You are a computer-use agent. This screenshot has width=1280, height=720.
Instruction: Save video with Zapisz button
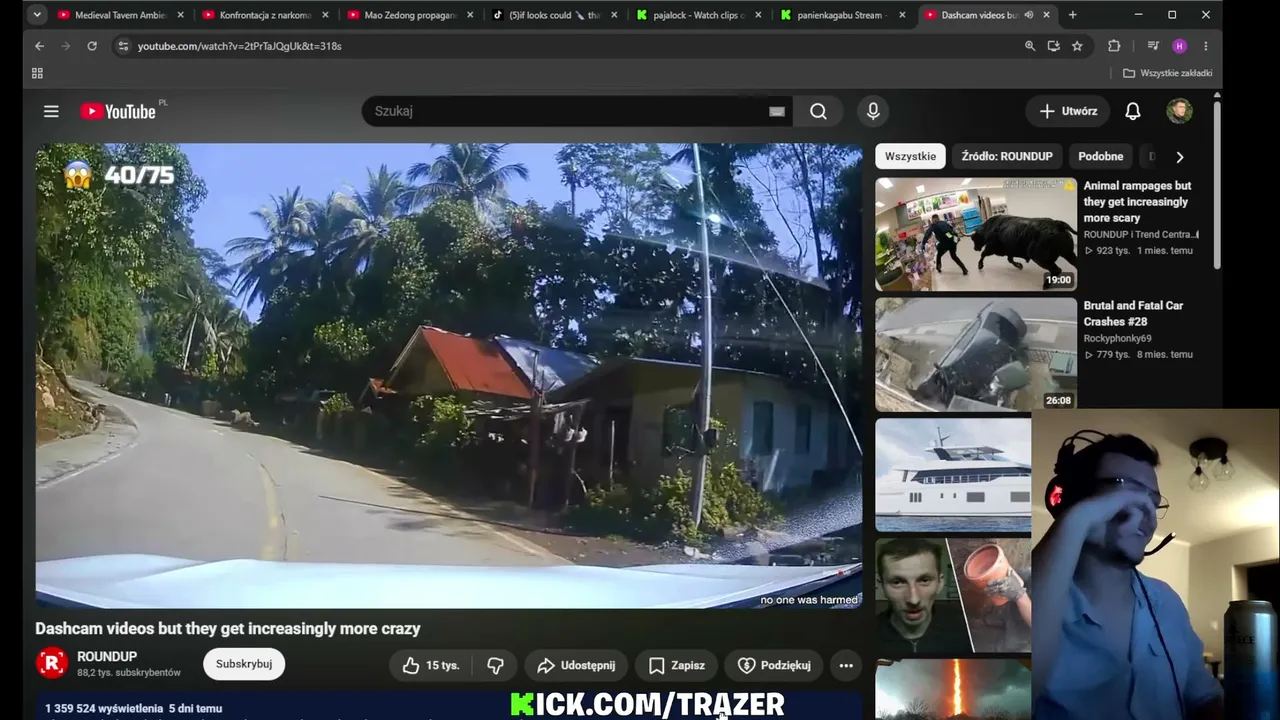click(x=676, y=665)
